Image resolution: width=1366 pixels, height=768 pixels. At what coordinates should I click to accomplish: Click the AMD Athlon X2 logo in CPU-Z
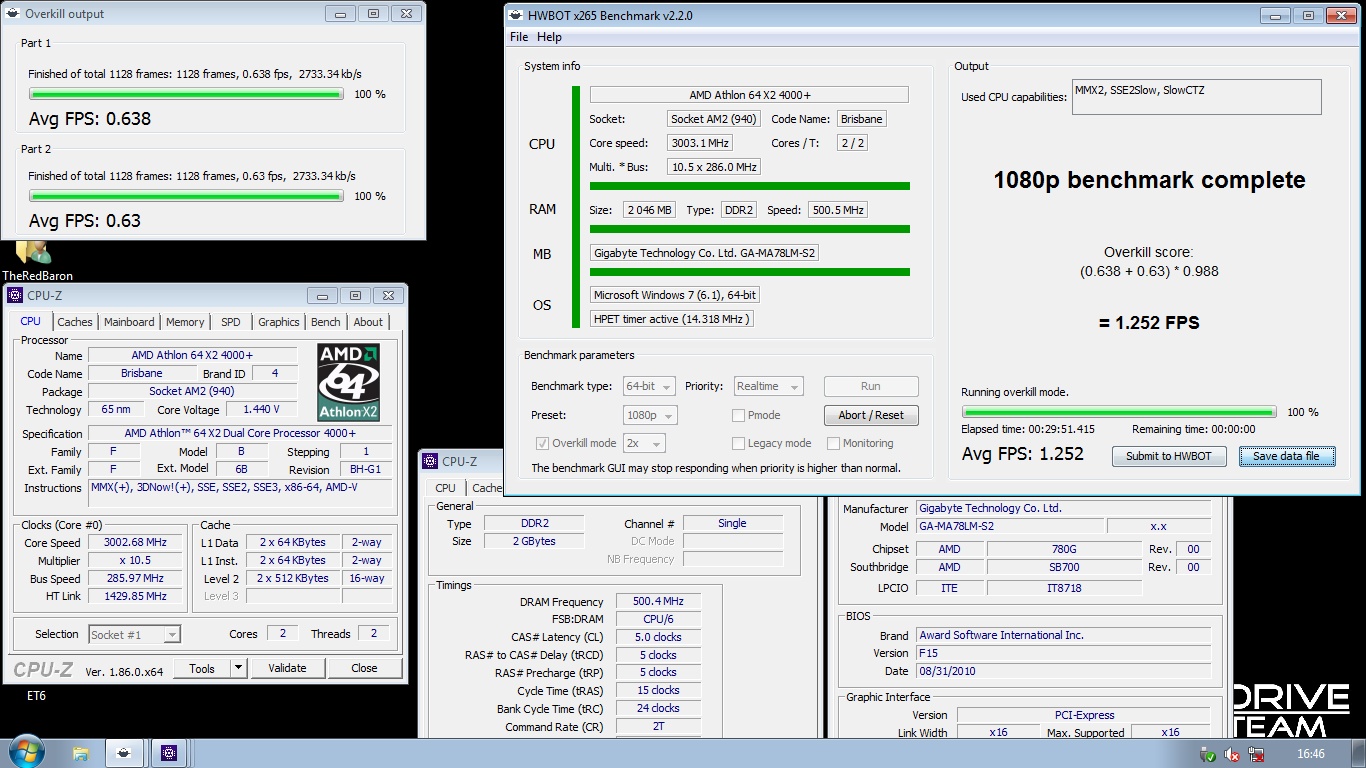(348, 382)
